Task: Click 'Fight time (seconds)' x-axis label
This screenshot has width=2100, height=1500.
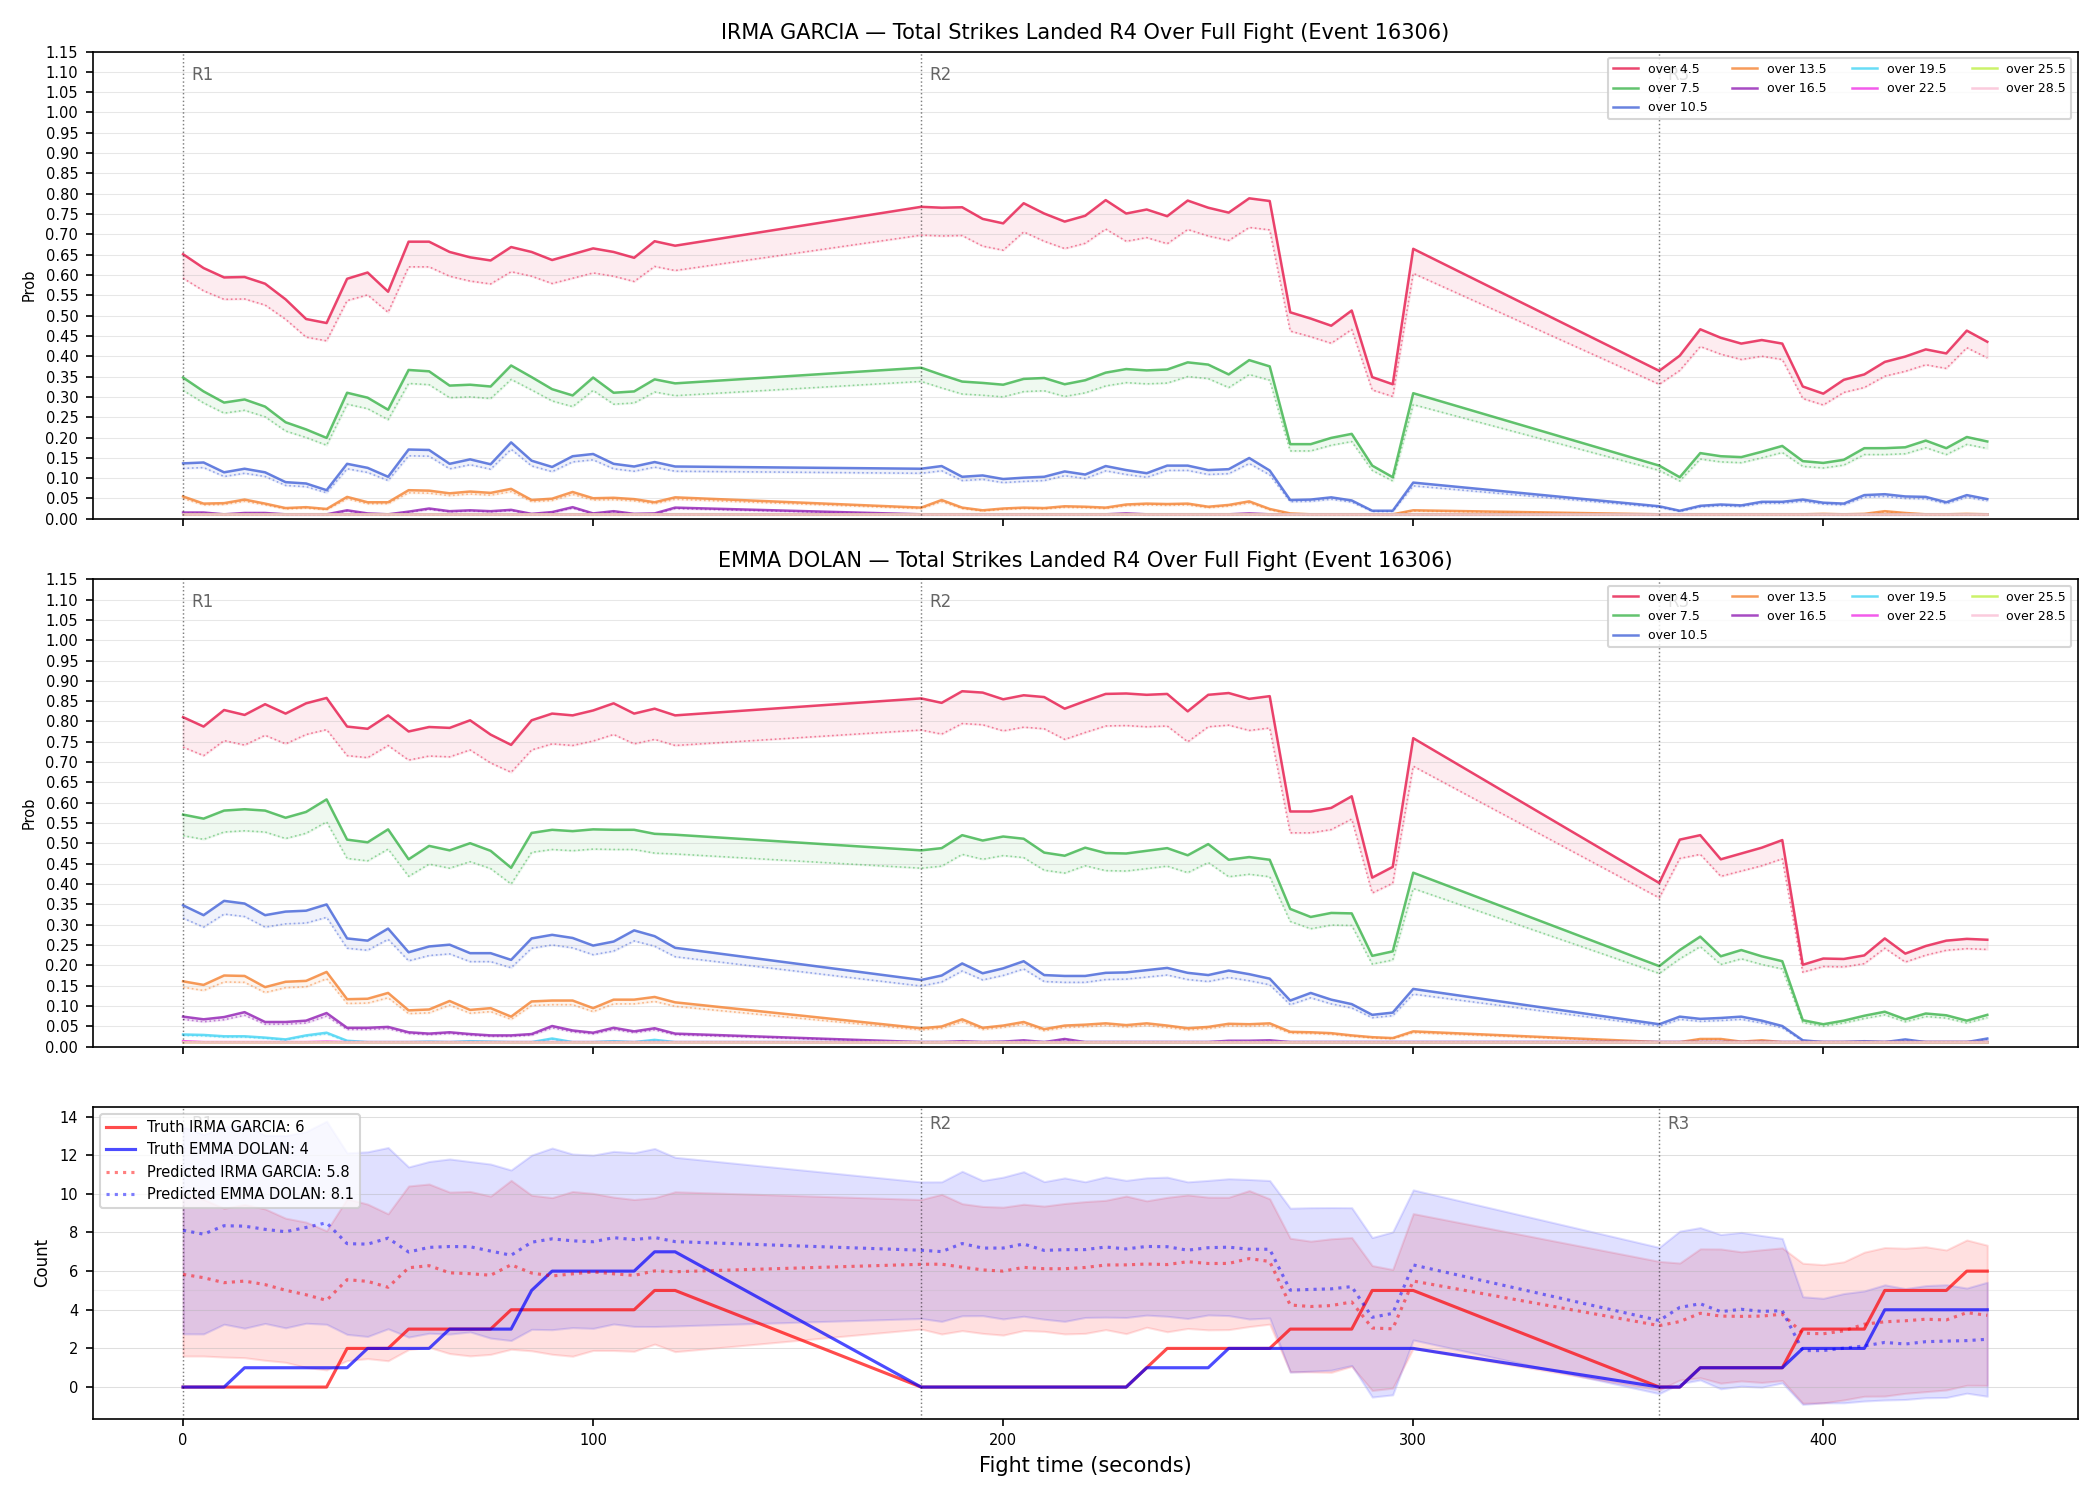Action: click(1085, 1465)
